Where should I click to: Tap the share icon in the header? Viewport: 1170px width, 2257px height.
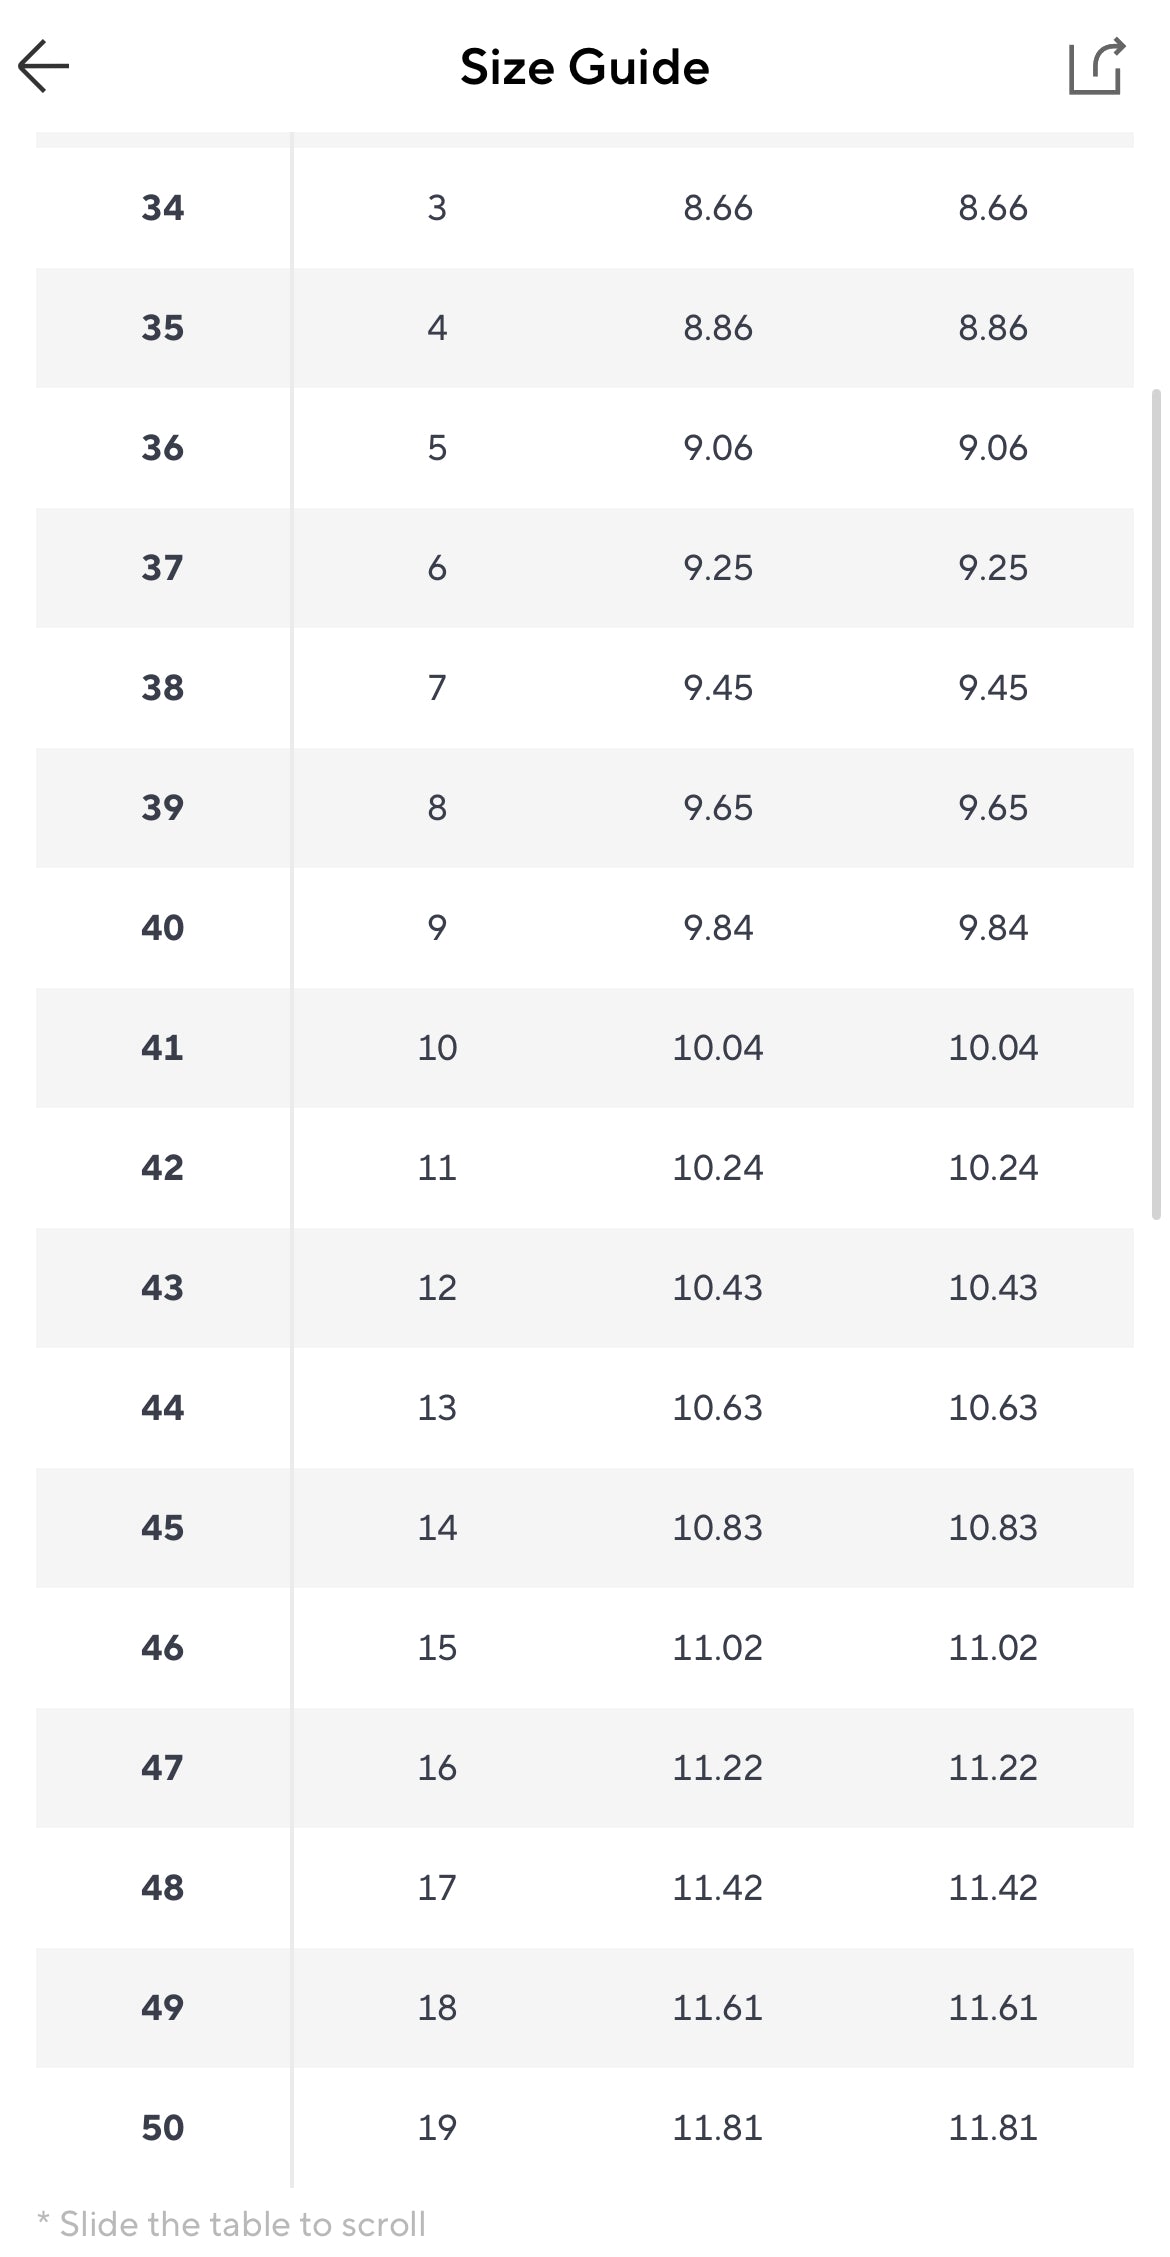pyautogui.click(x=1098, y=66)
